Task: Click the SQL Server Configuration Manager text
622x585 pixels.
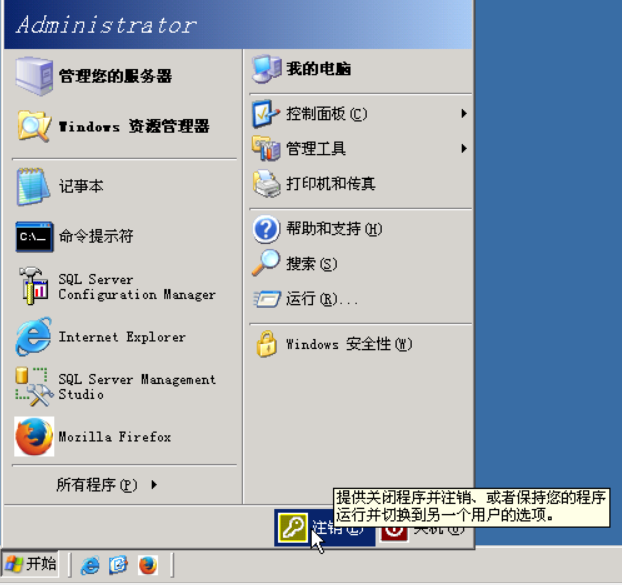Action: click(x=137, y=287)
